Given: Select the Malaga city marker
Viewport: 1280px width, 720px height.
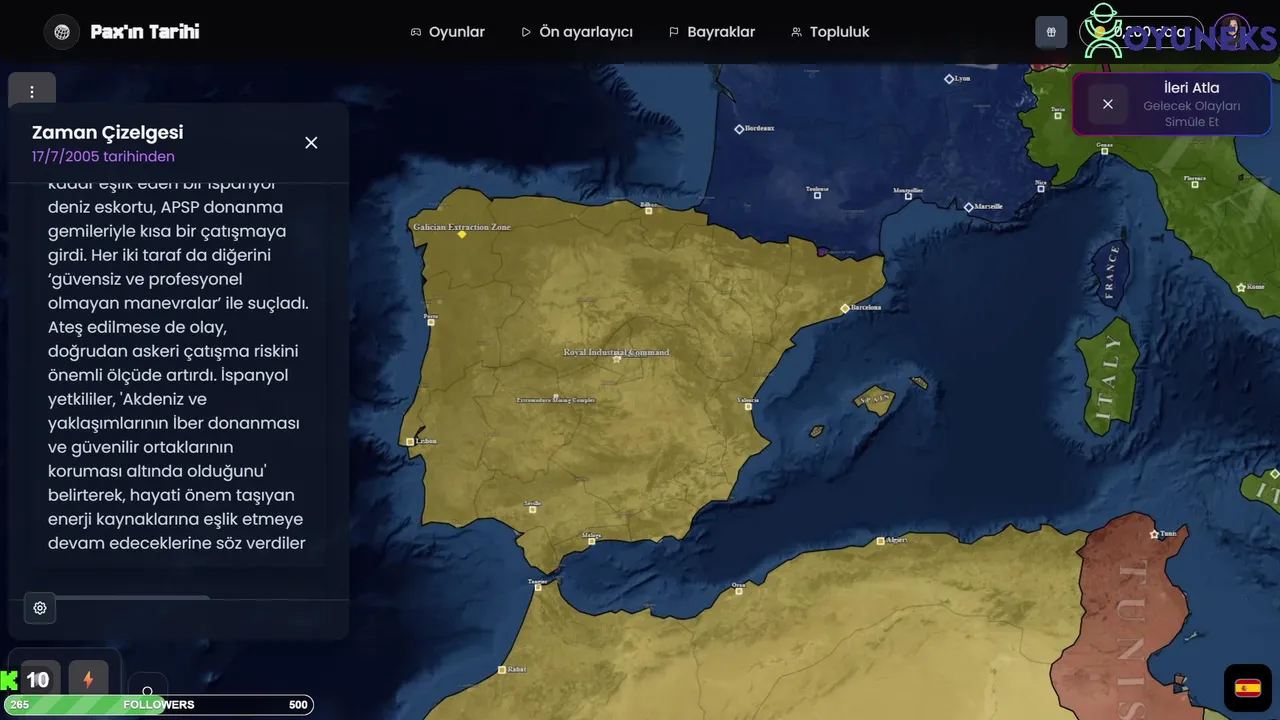Looking at the screenshot, I should [x=591, y=541].
